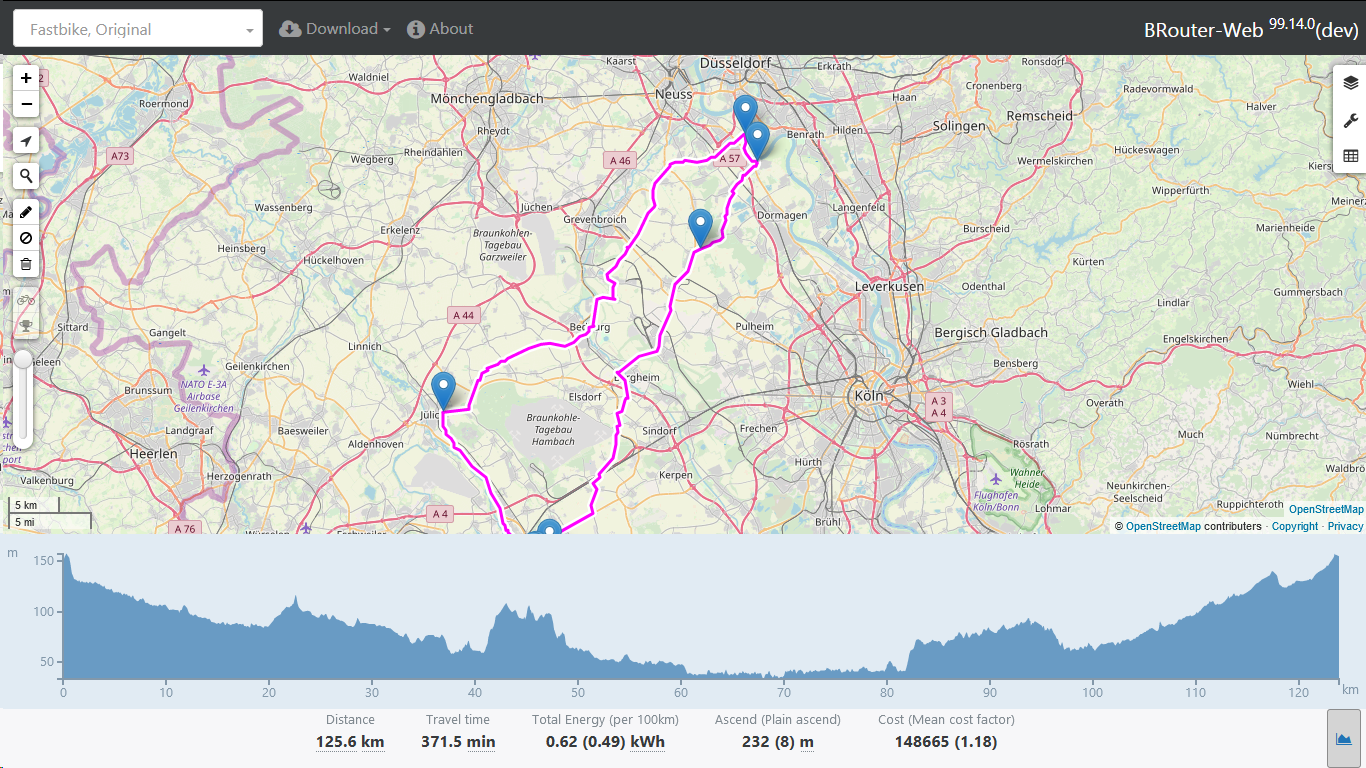Open the wrench profile settings tab
Image resolution: width=1366 pixels, height=768 pixels.
pyautogui.click(x=1351, y=120)
